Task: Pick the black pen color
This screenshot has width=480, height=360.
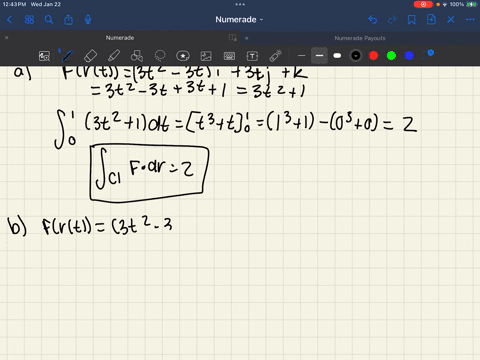Action: coord(356,56)
